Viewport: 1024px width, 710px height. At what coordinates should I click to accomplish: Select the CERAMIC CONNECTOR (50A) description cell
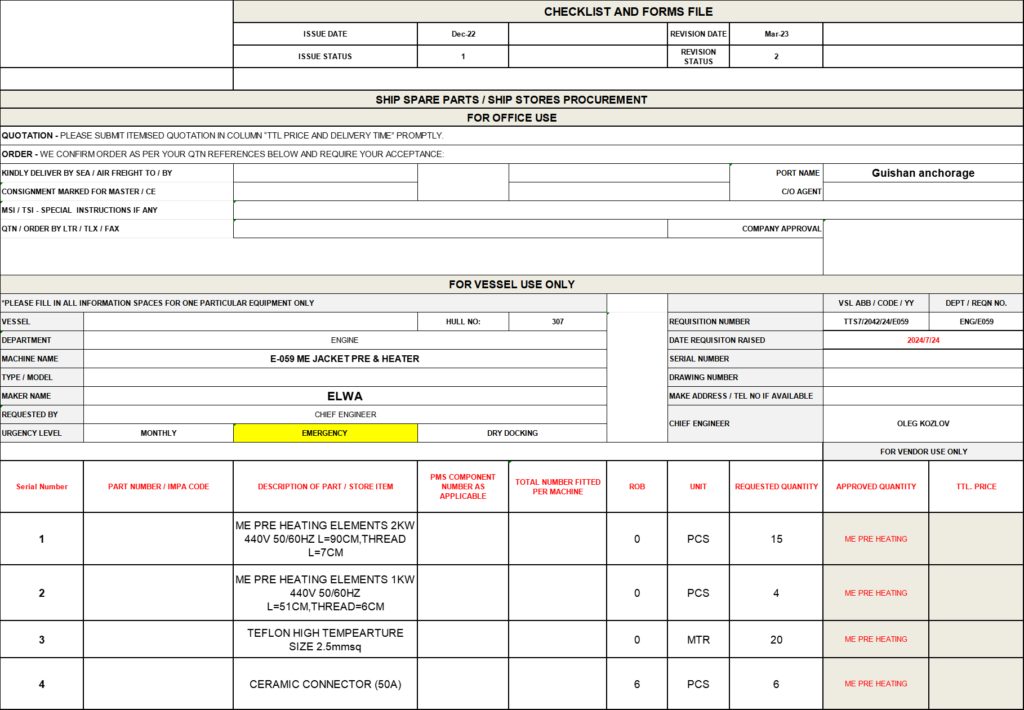325,684
